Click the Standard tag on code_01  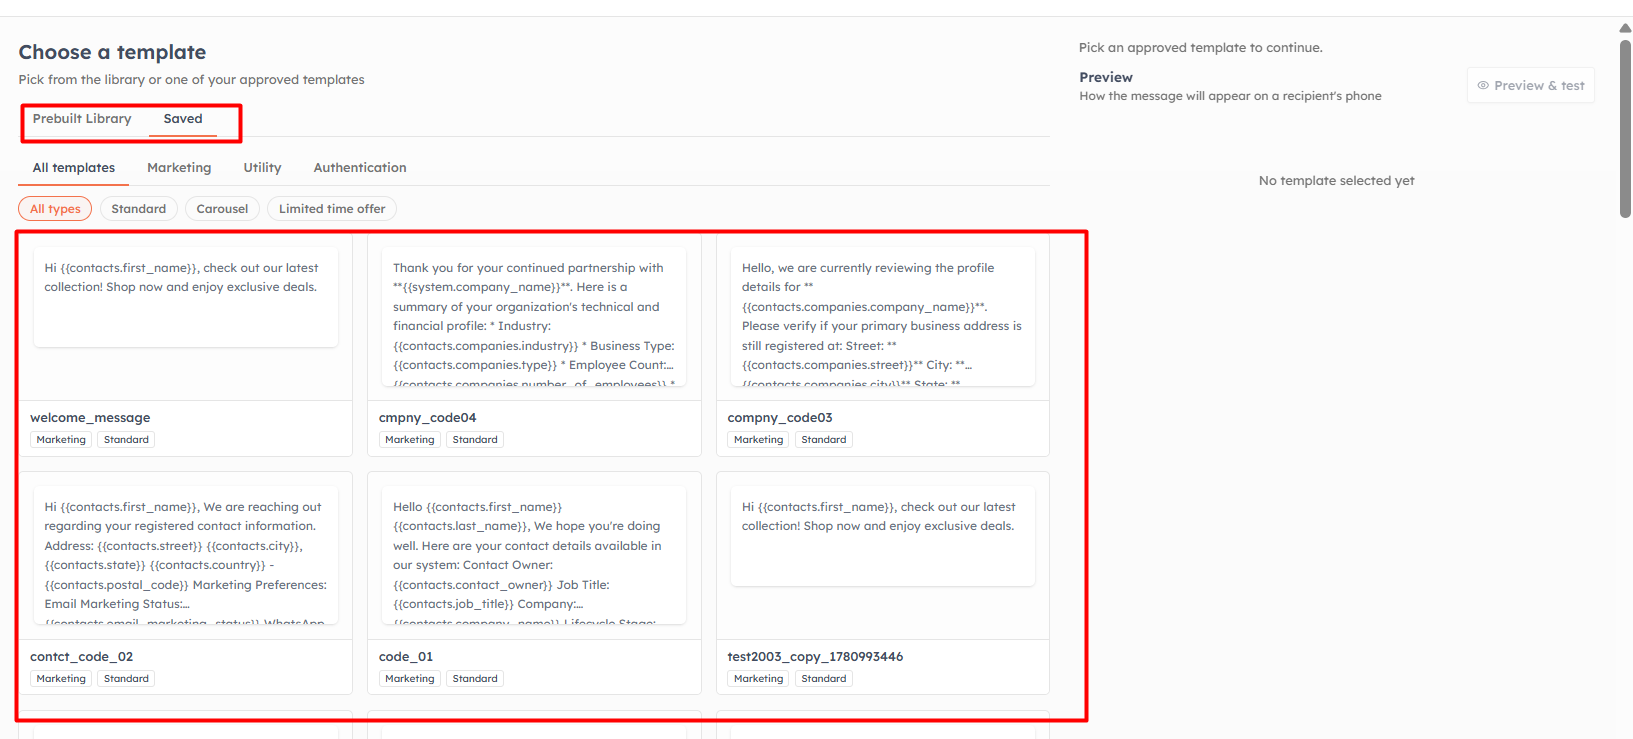point(475,679)
